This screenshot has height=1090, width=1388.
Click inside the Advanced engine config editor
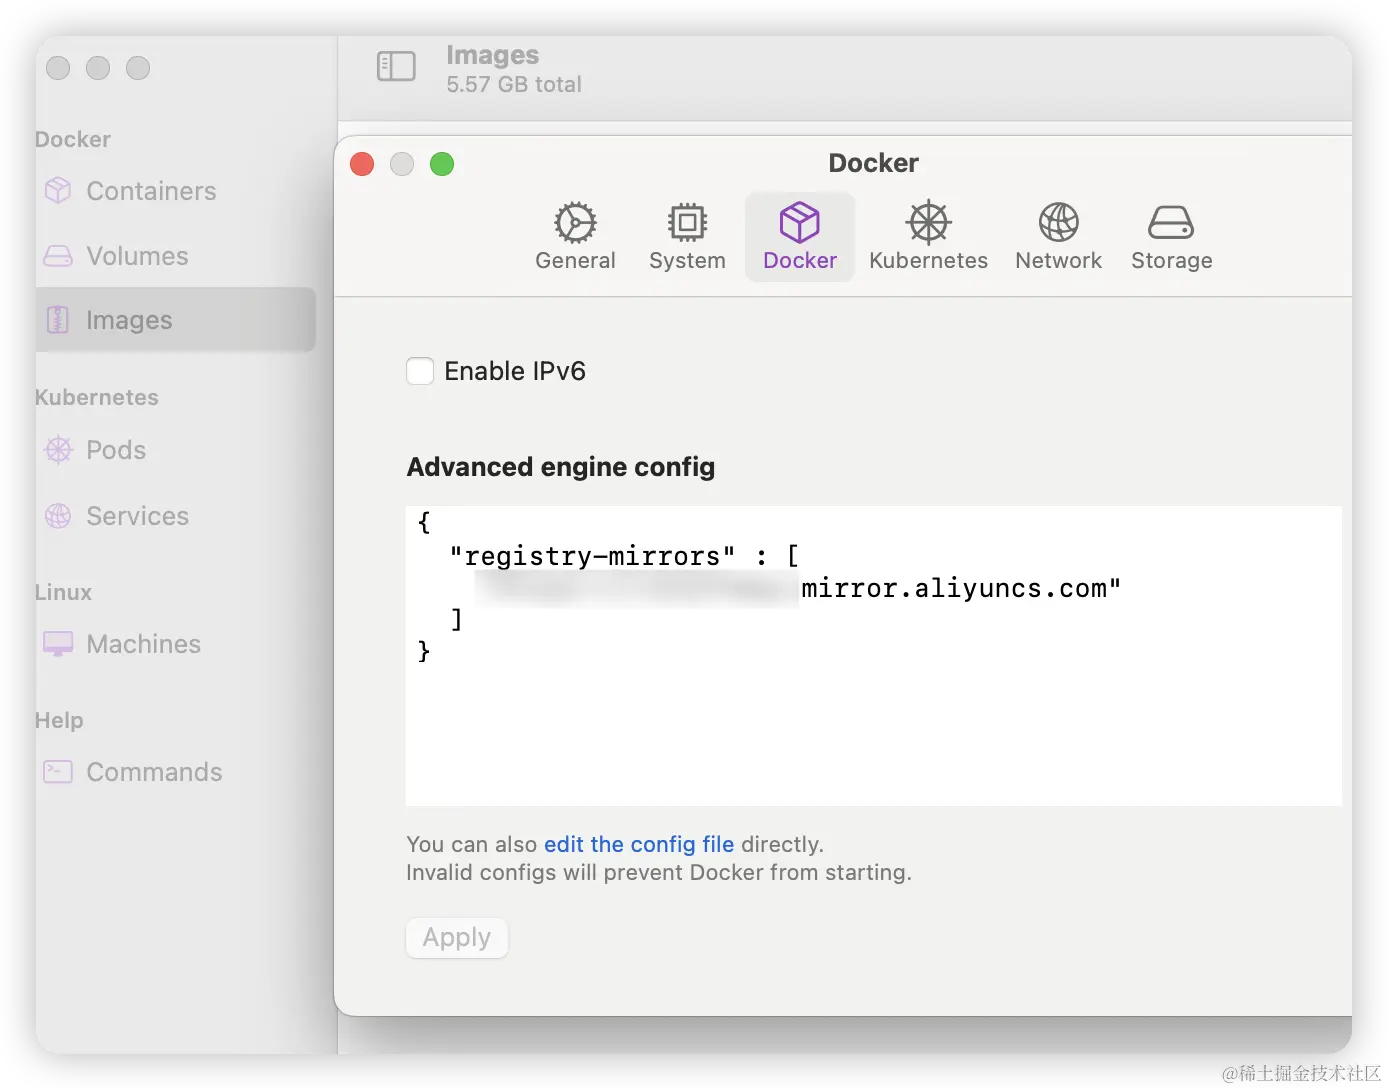tap(874, 656)
